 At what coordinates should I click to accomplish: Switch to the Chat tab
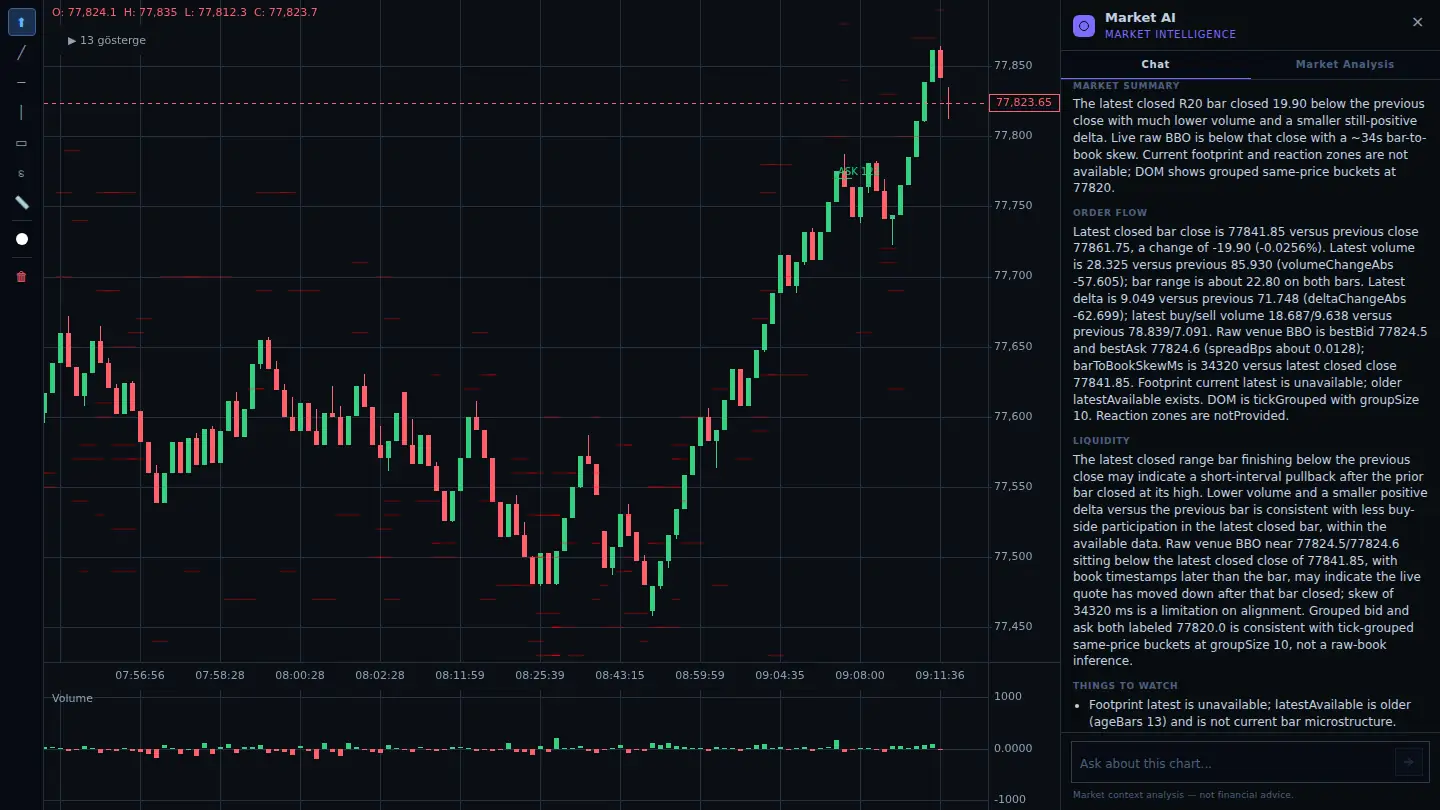point(1155,64)
